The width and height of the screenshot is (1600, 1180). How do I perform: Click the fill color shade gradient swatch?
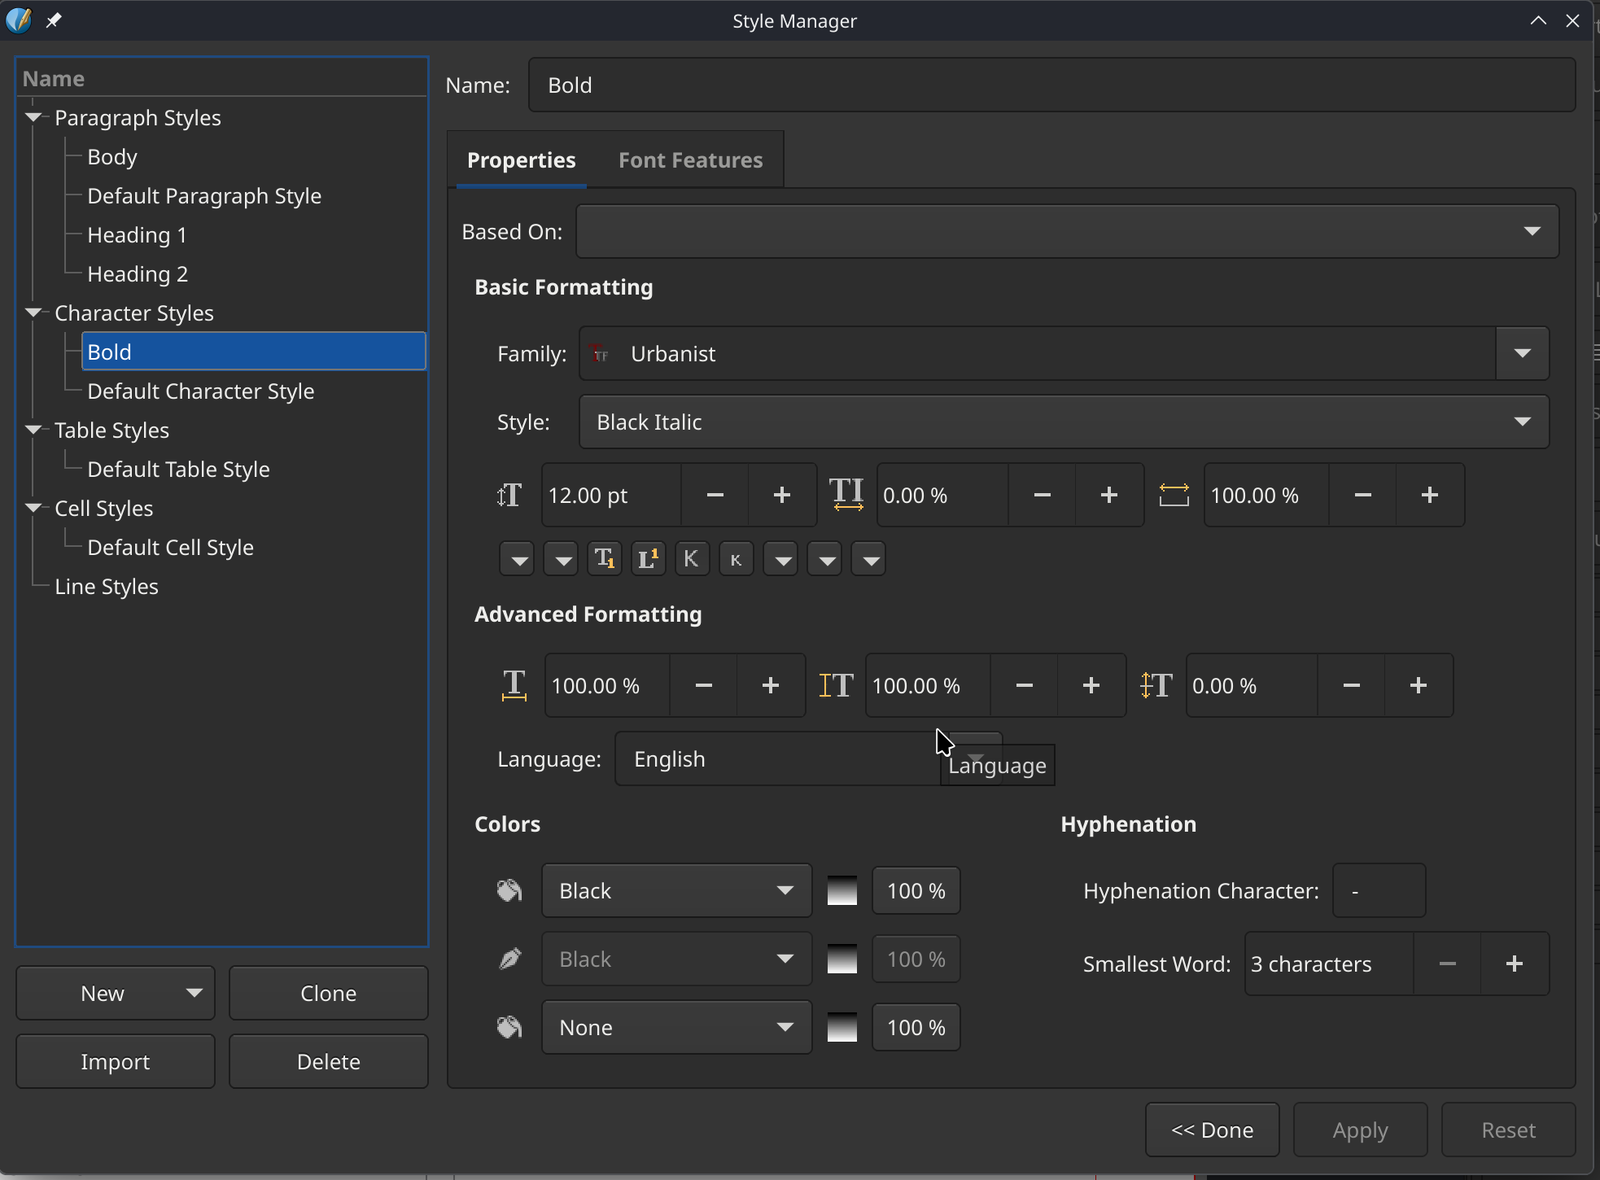[x=842, y=891]
